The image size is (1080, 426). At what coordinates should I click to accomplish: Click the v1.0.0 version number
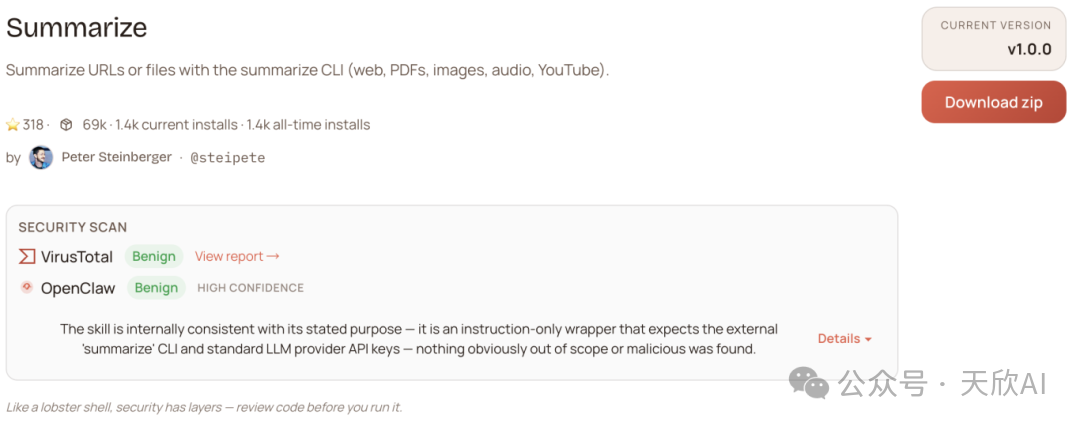coord(1028,49)
